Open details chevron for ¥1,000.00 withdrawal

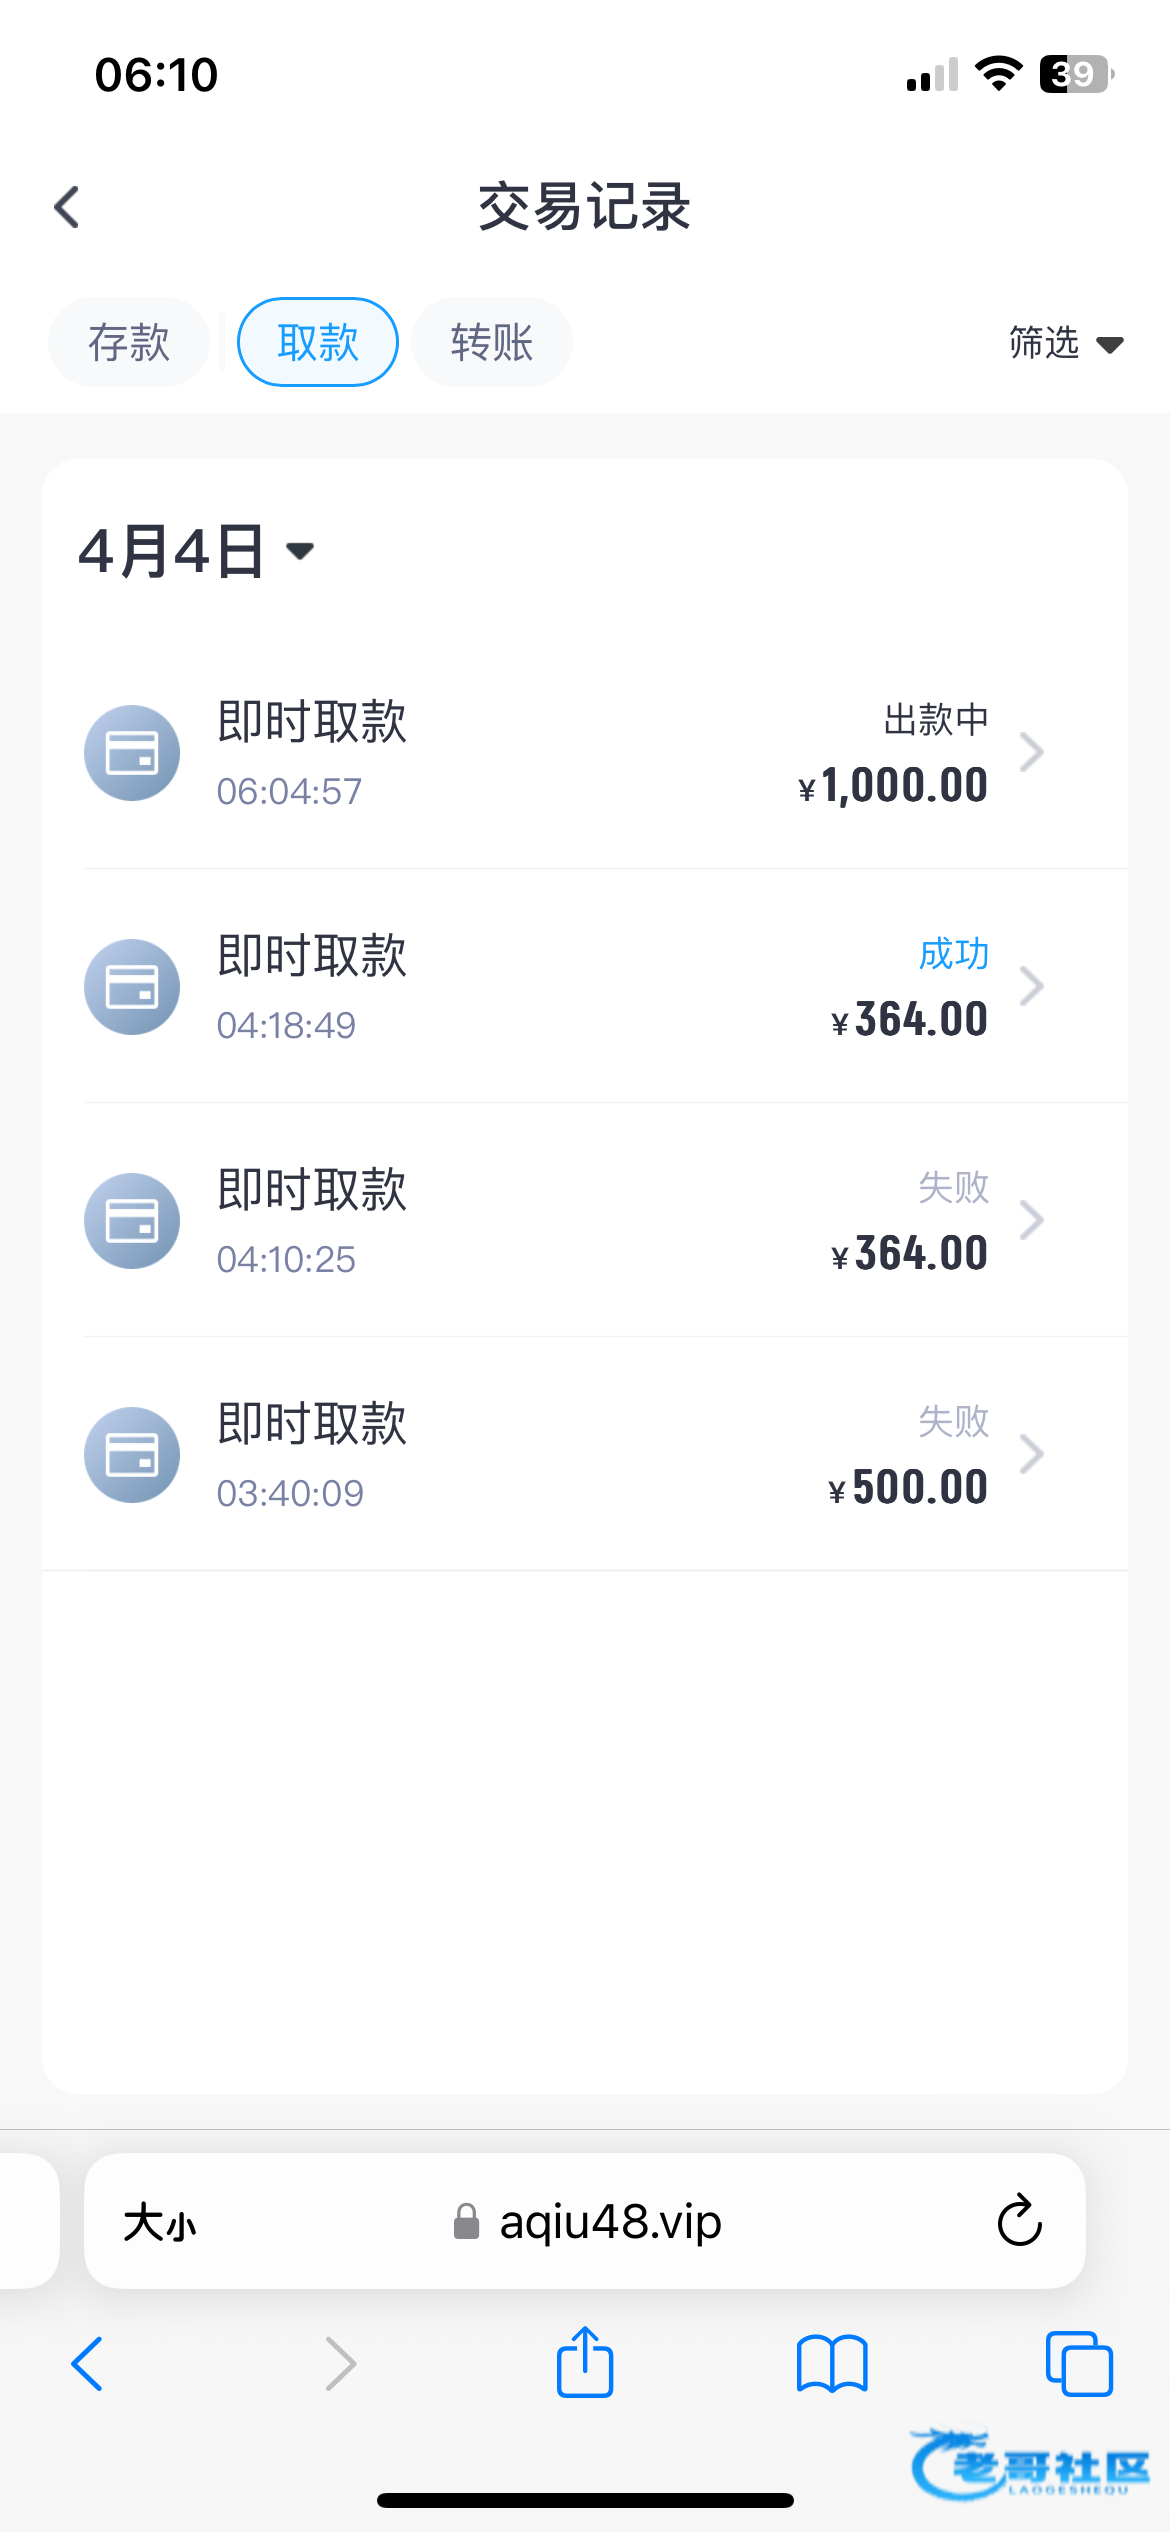pyautogui.click(x=1031, y=753)
